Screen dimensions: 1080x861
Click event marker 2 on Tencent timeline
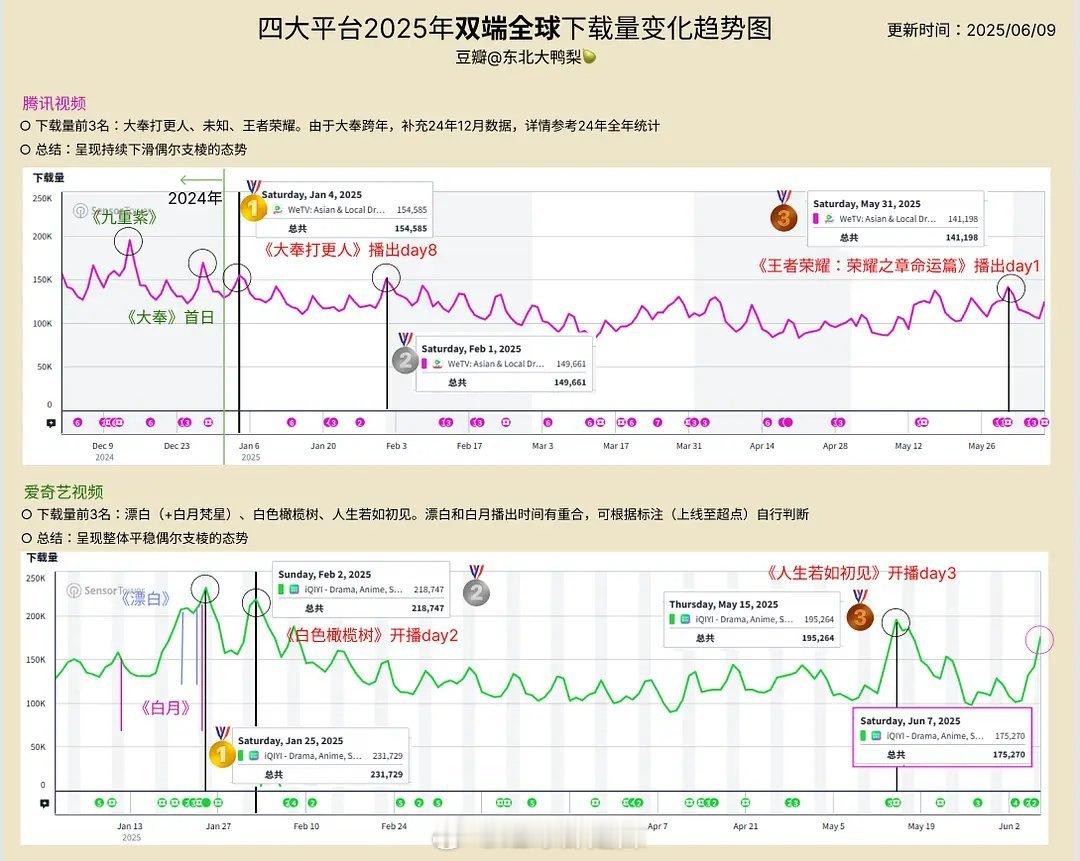(360, 422)
